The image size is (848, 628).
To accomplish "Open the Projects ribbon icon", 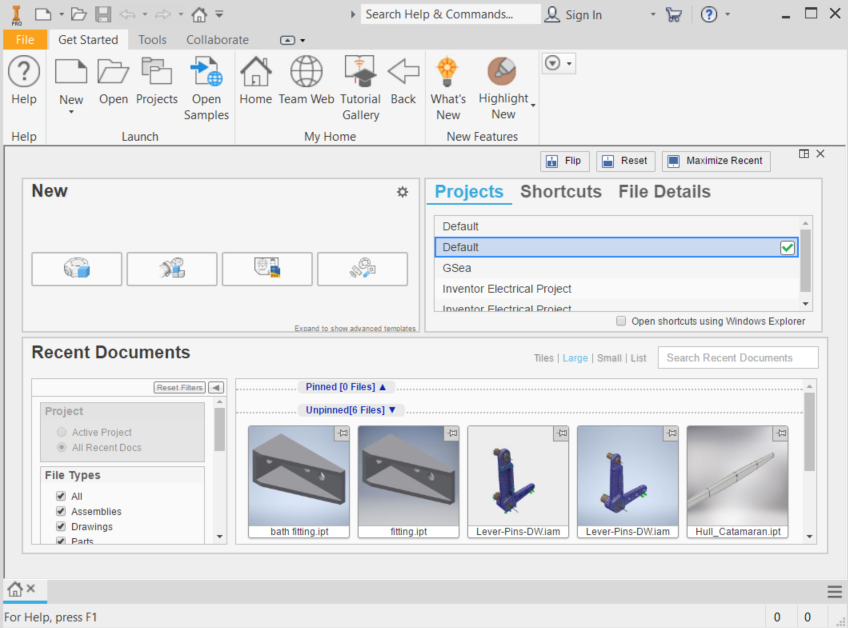I will 156,71.
